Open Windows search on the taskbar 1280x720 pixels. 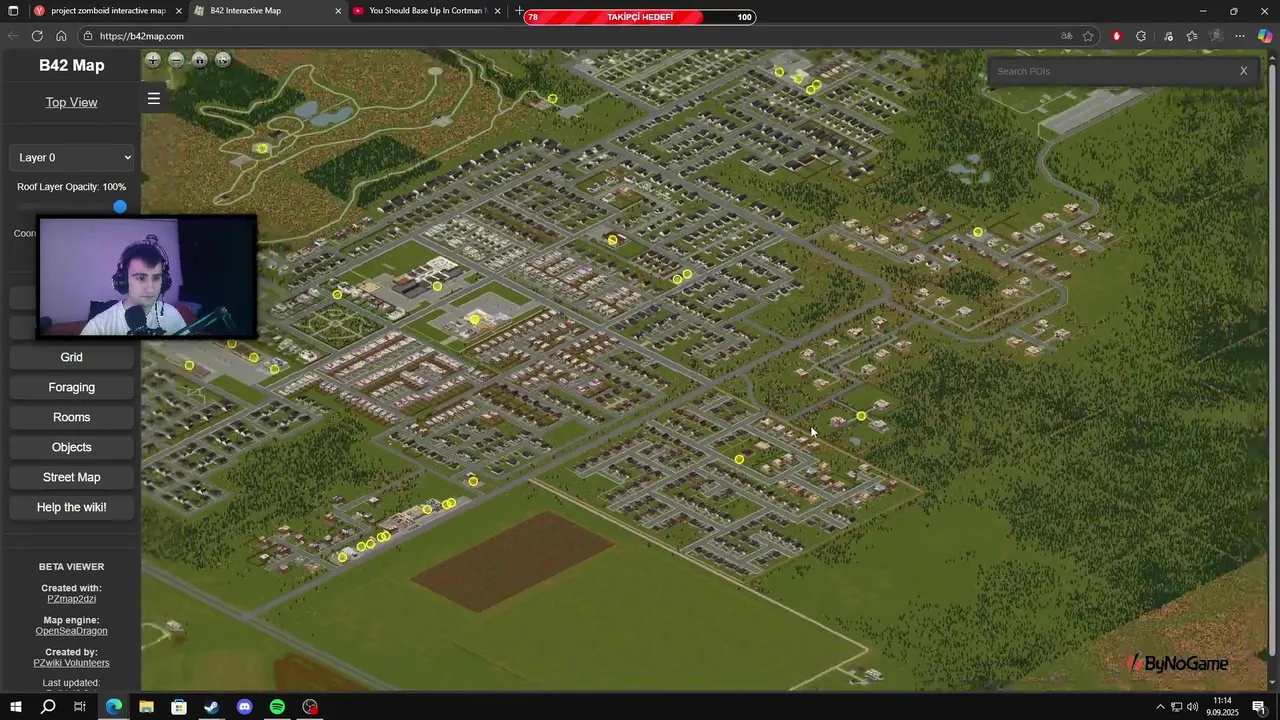47,707
